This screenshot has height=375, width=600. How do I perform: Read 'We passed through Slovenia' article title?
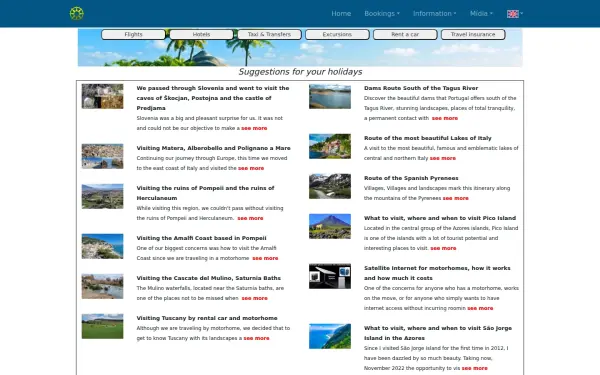(213, 98)
